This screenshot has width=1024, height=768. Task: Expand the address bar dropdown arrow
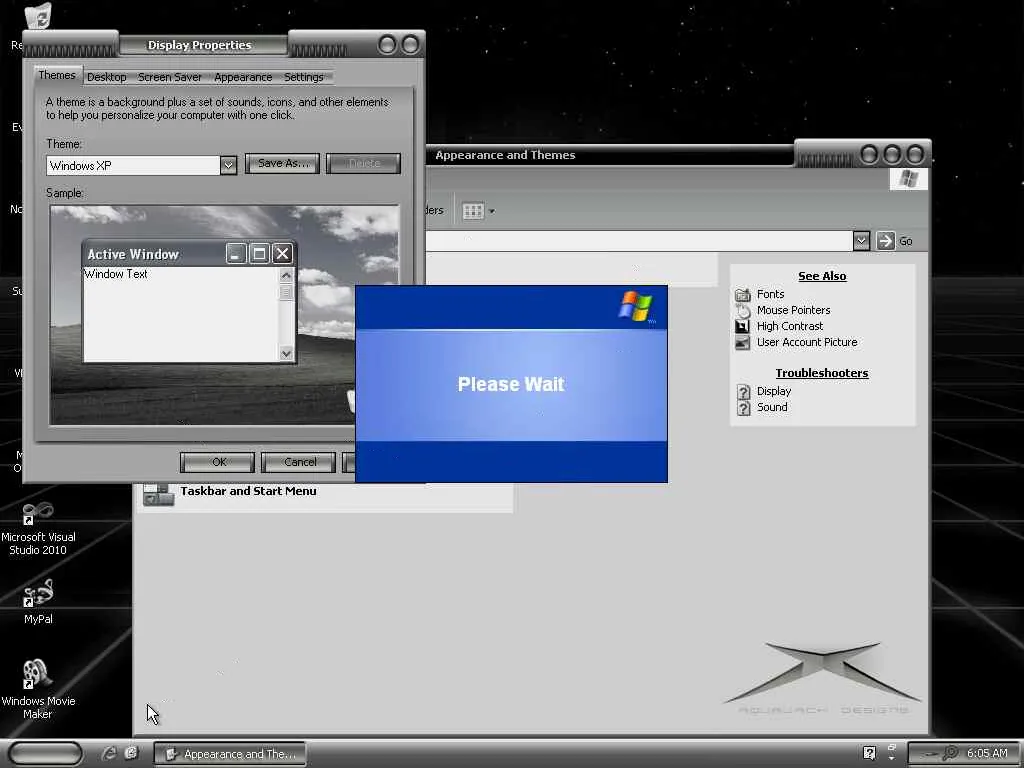[861, 241]
